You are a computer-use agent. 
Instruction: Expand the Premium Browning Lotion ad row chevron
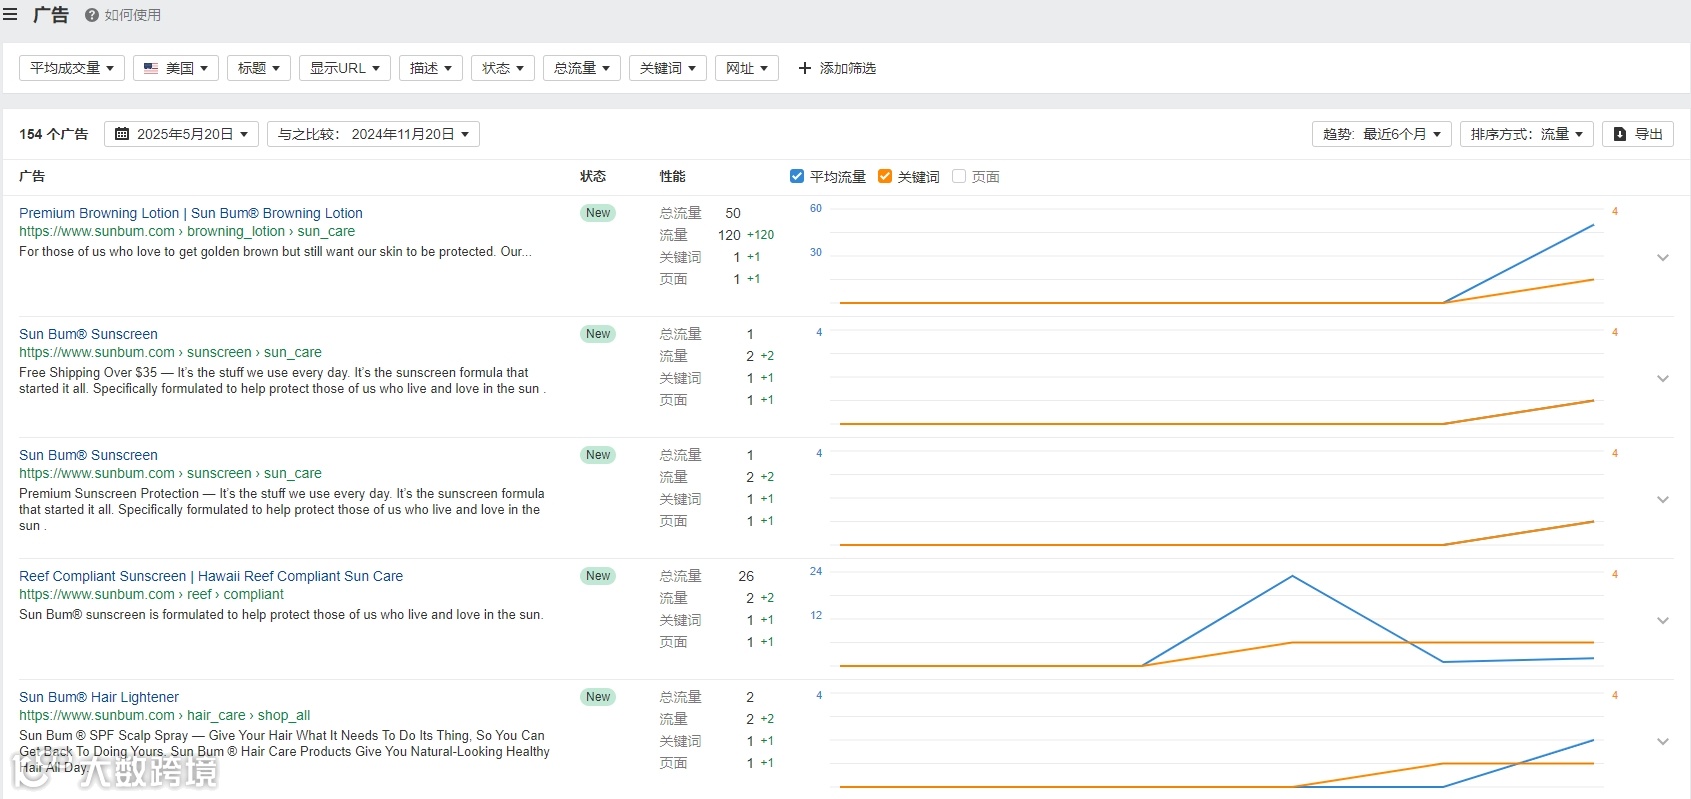click(x=1663, y=257)
